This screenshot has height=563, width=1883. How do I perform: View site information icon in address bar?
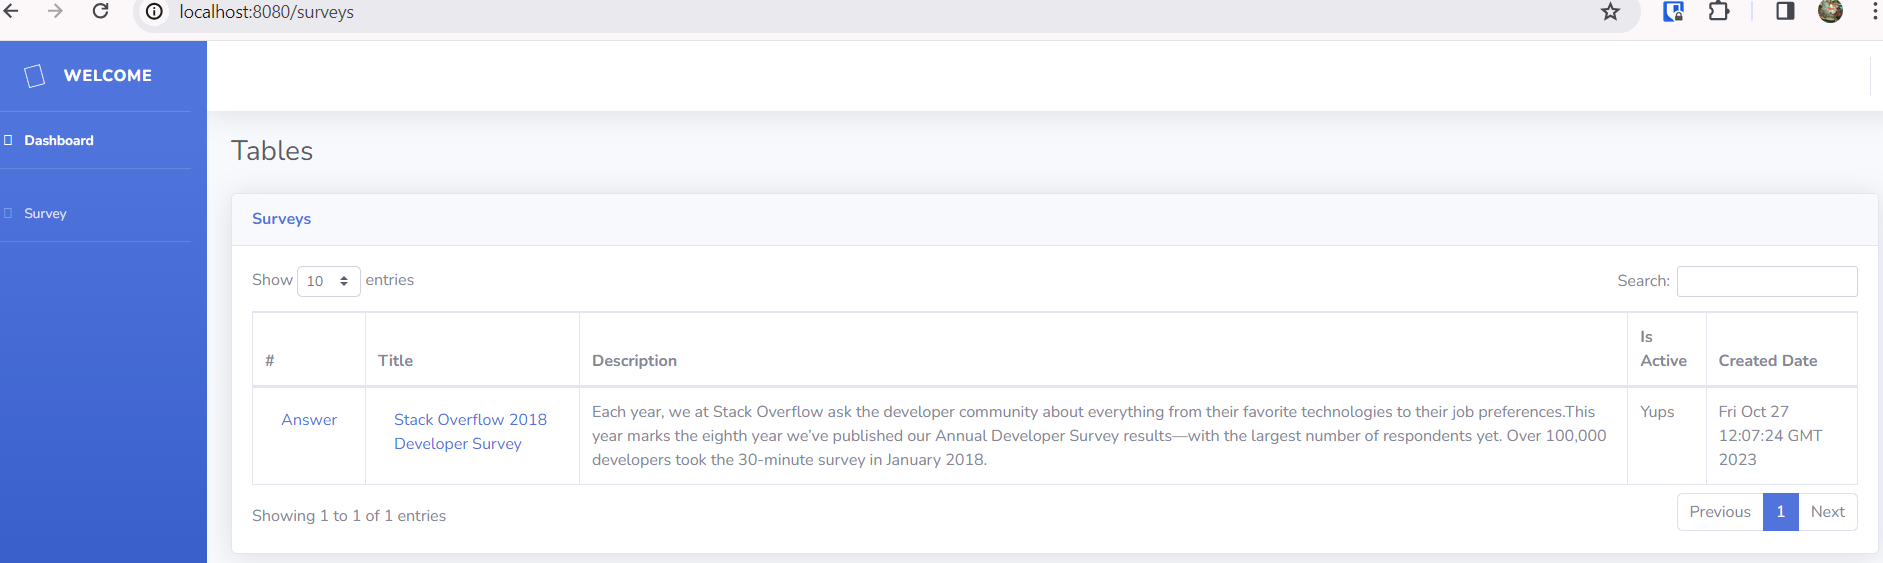click(x=154, y=12)
